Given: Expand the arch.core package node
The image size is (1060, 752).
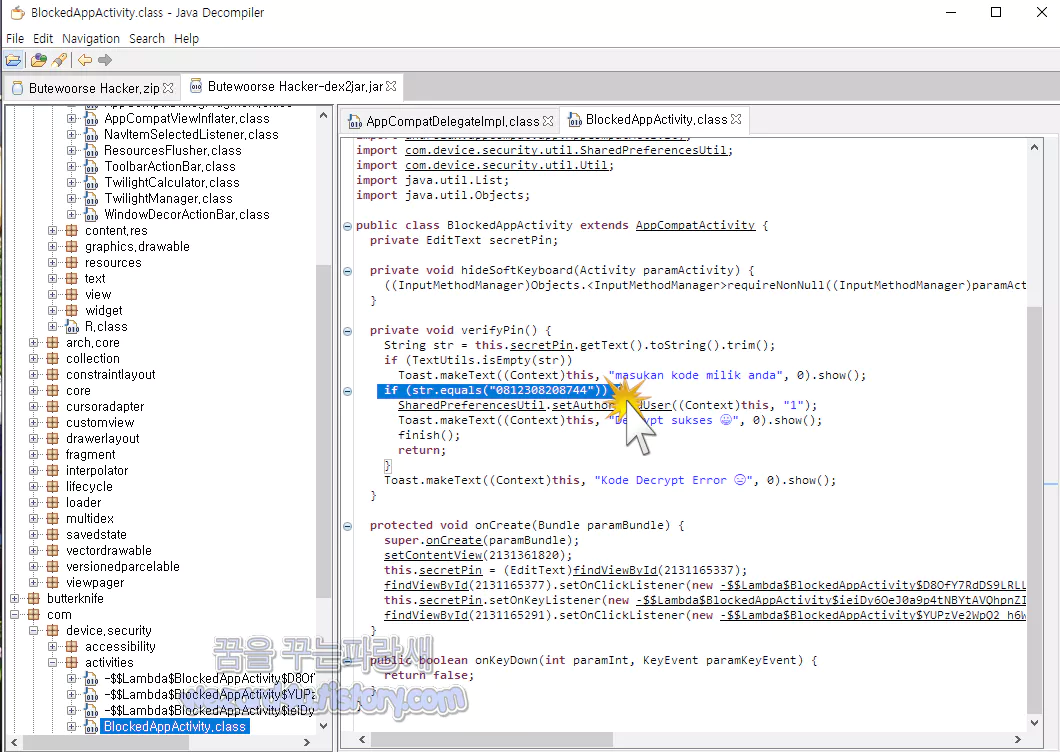Looking at the screenshot, I should [x=33, y=342].
